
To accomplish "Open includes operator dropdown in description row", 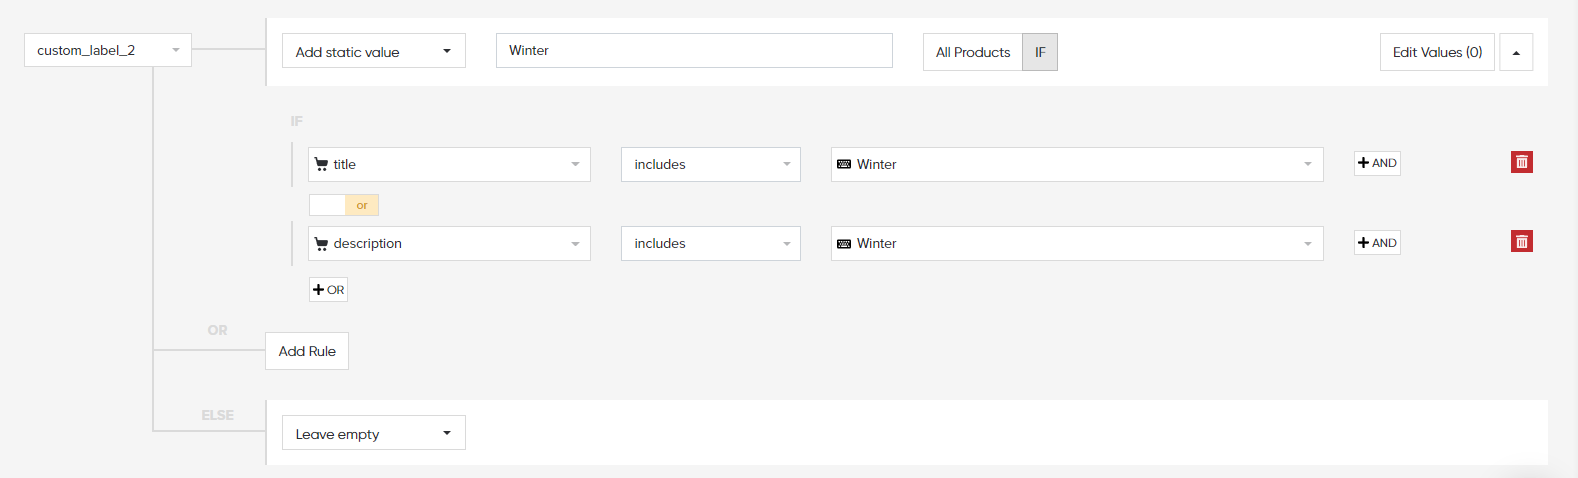I will click(x=711, y=243).
